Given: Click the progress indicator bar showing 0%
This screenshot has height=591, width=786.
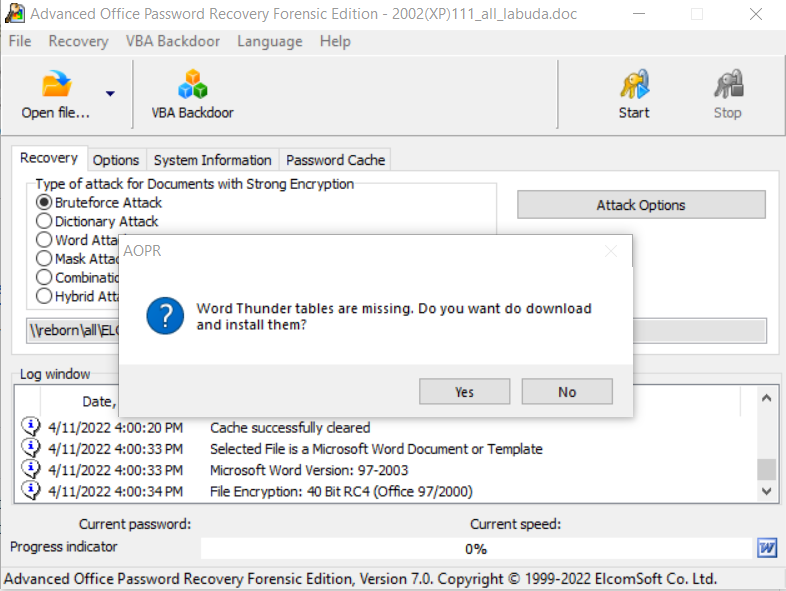Looking at the screenshot, I should click(x=476, y=548).
